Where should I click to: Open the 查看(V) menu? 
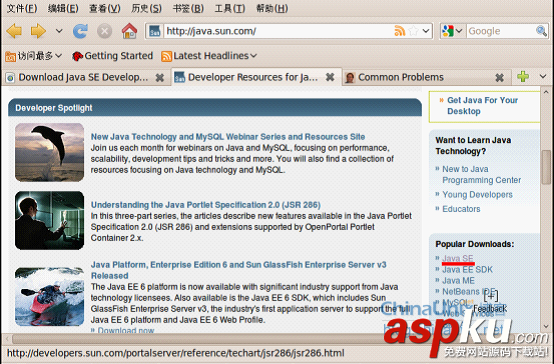[x=105, y=8]
